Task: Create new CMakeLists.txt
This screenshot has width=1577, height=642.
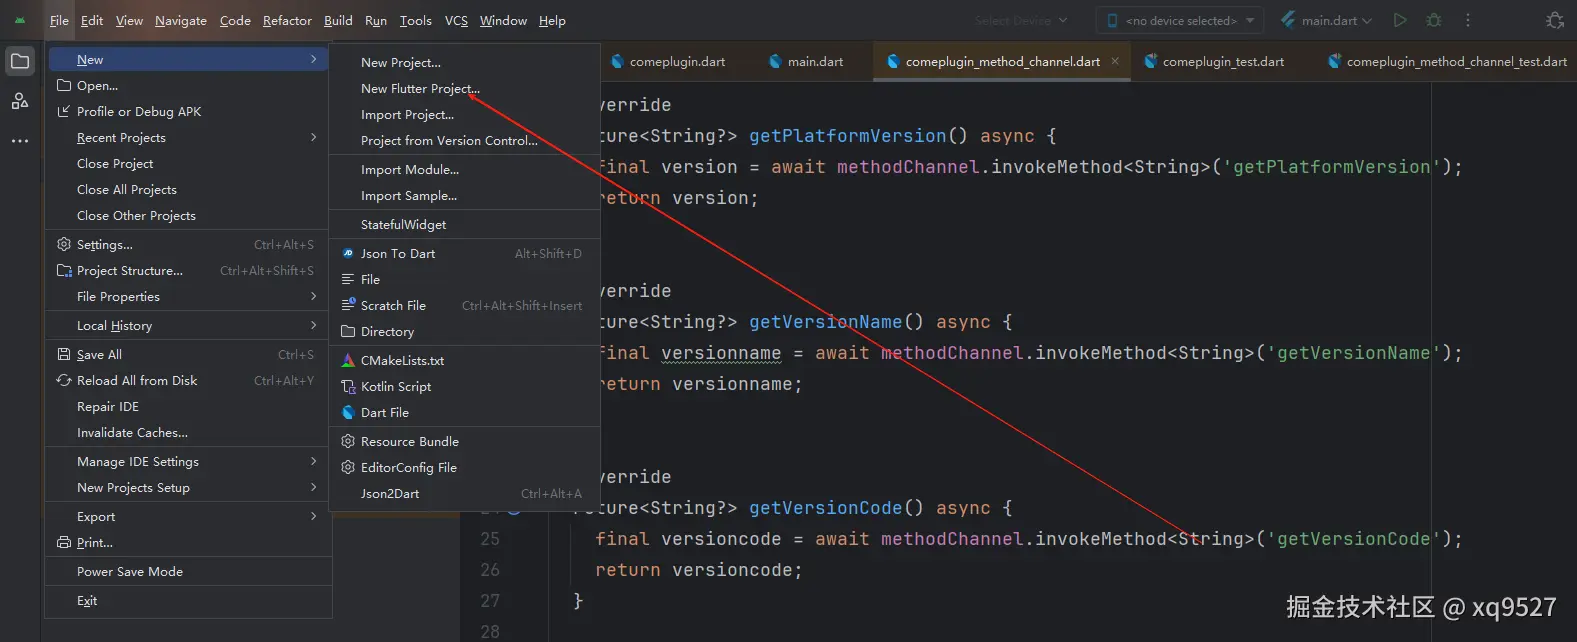Action: coord(464,360)
